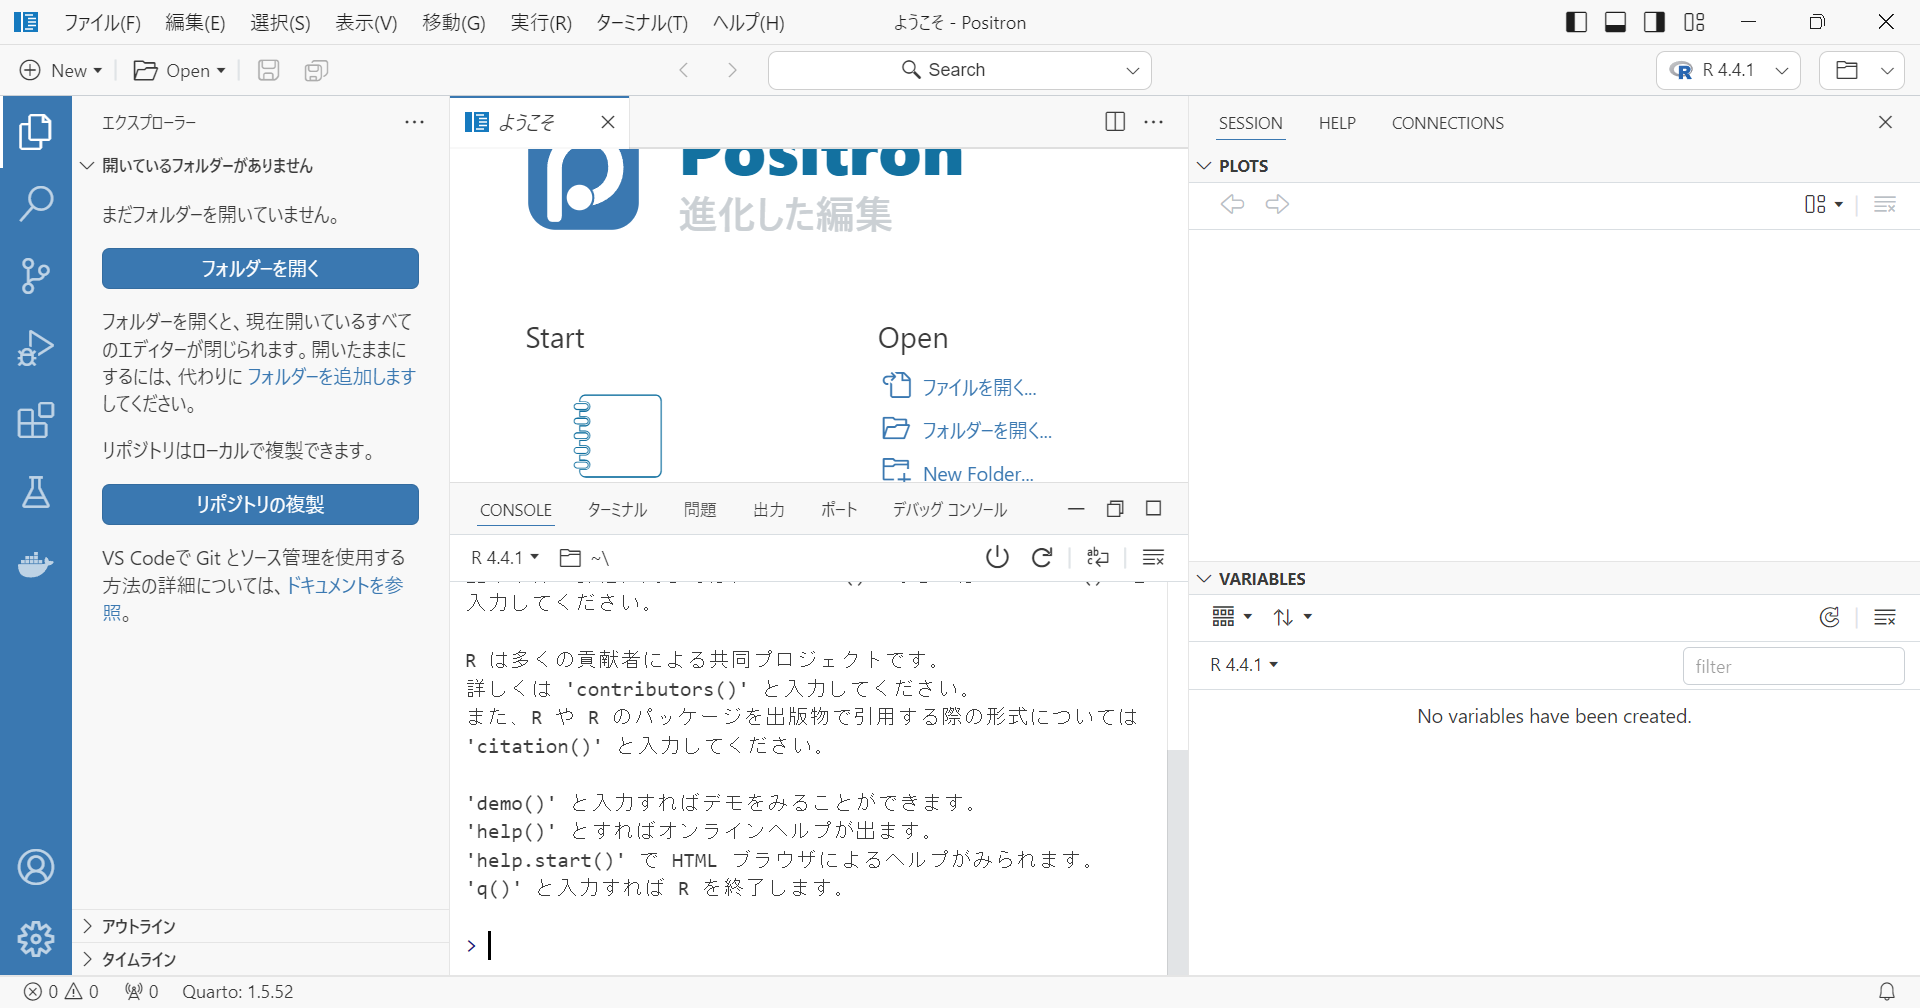Viewport: 1920px width, 1008px height.
Task: Refresh the Variables pane
Action: tap(1829, 617)
